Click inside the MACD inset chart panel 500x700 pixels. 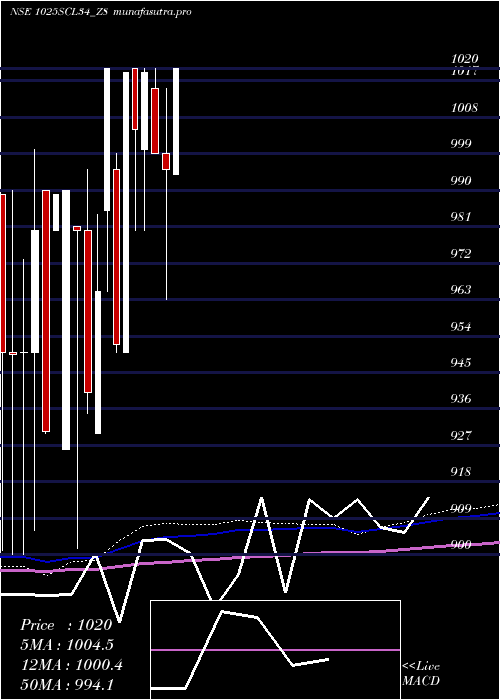tap(275, 650)
